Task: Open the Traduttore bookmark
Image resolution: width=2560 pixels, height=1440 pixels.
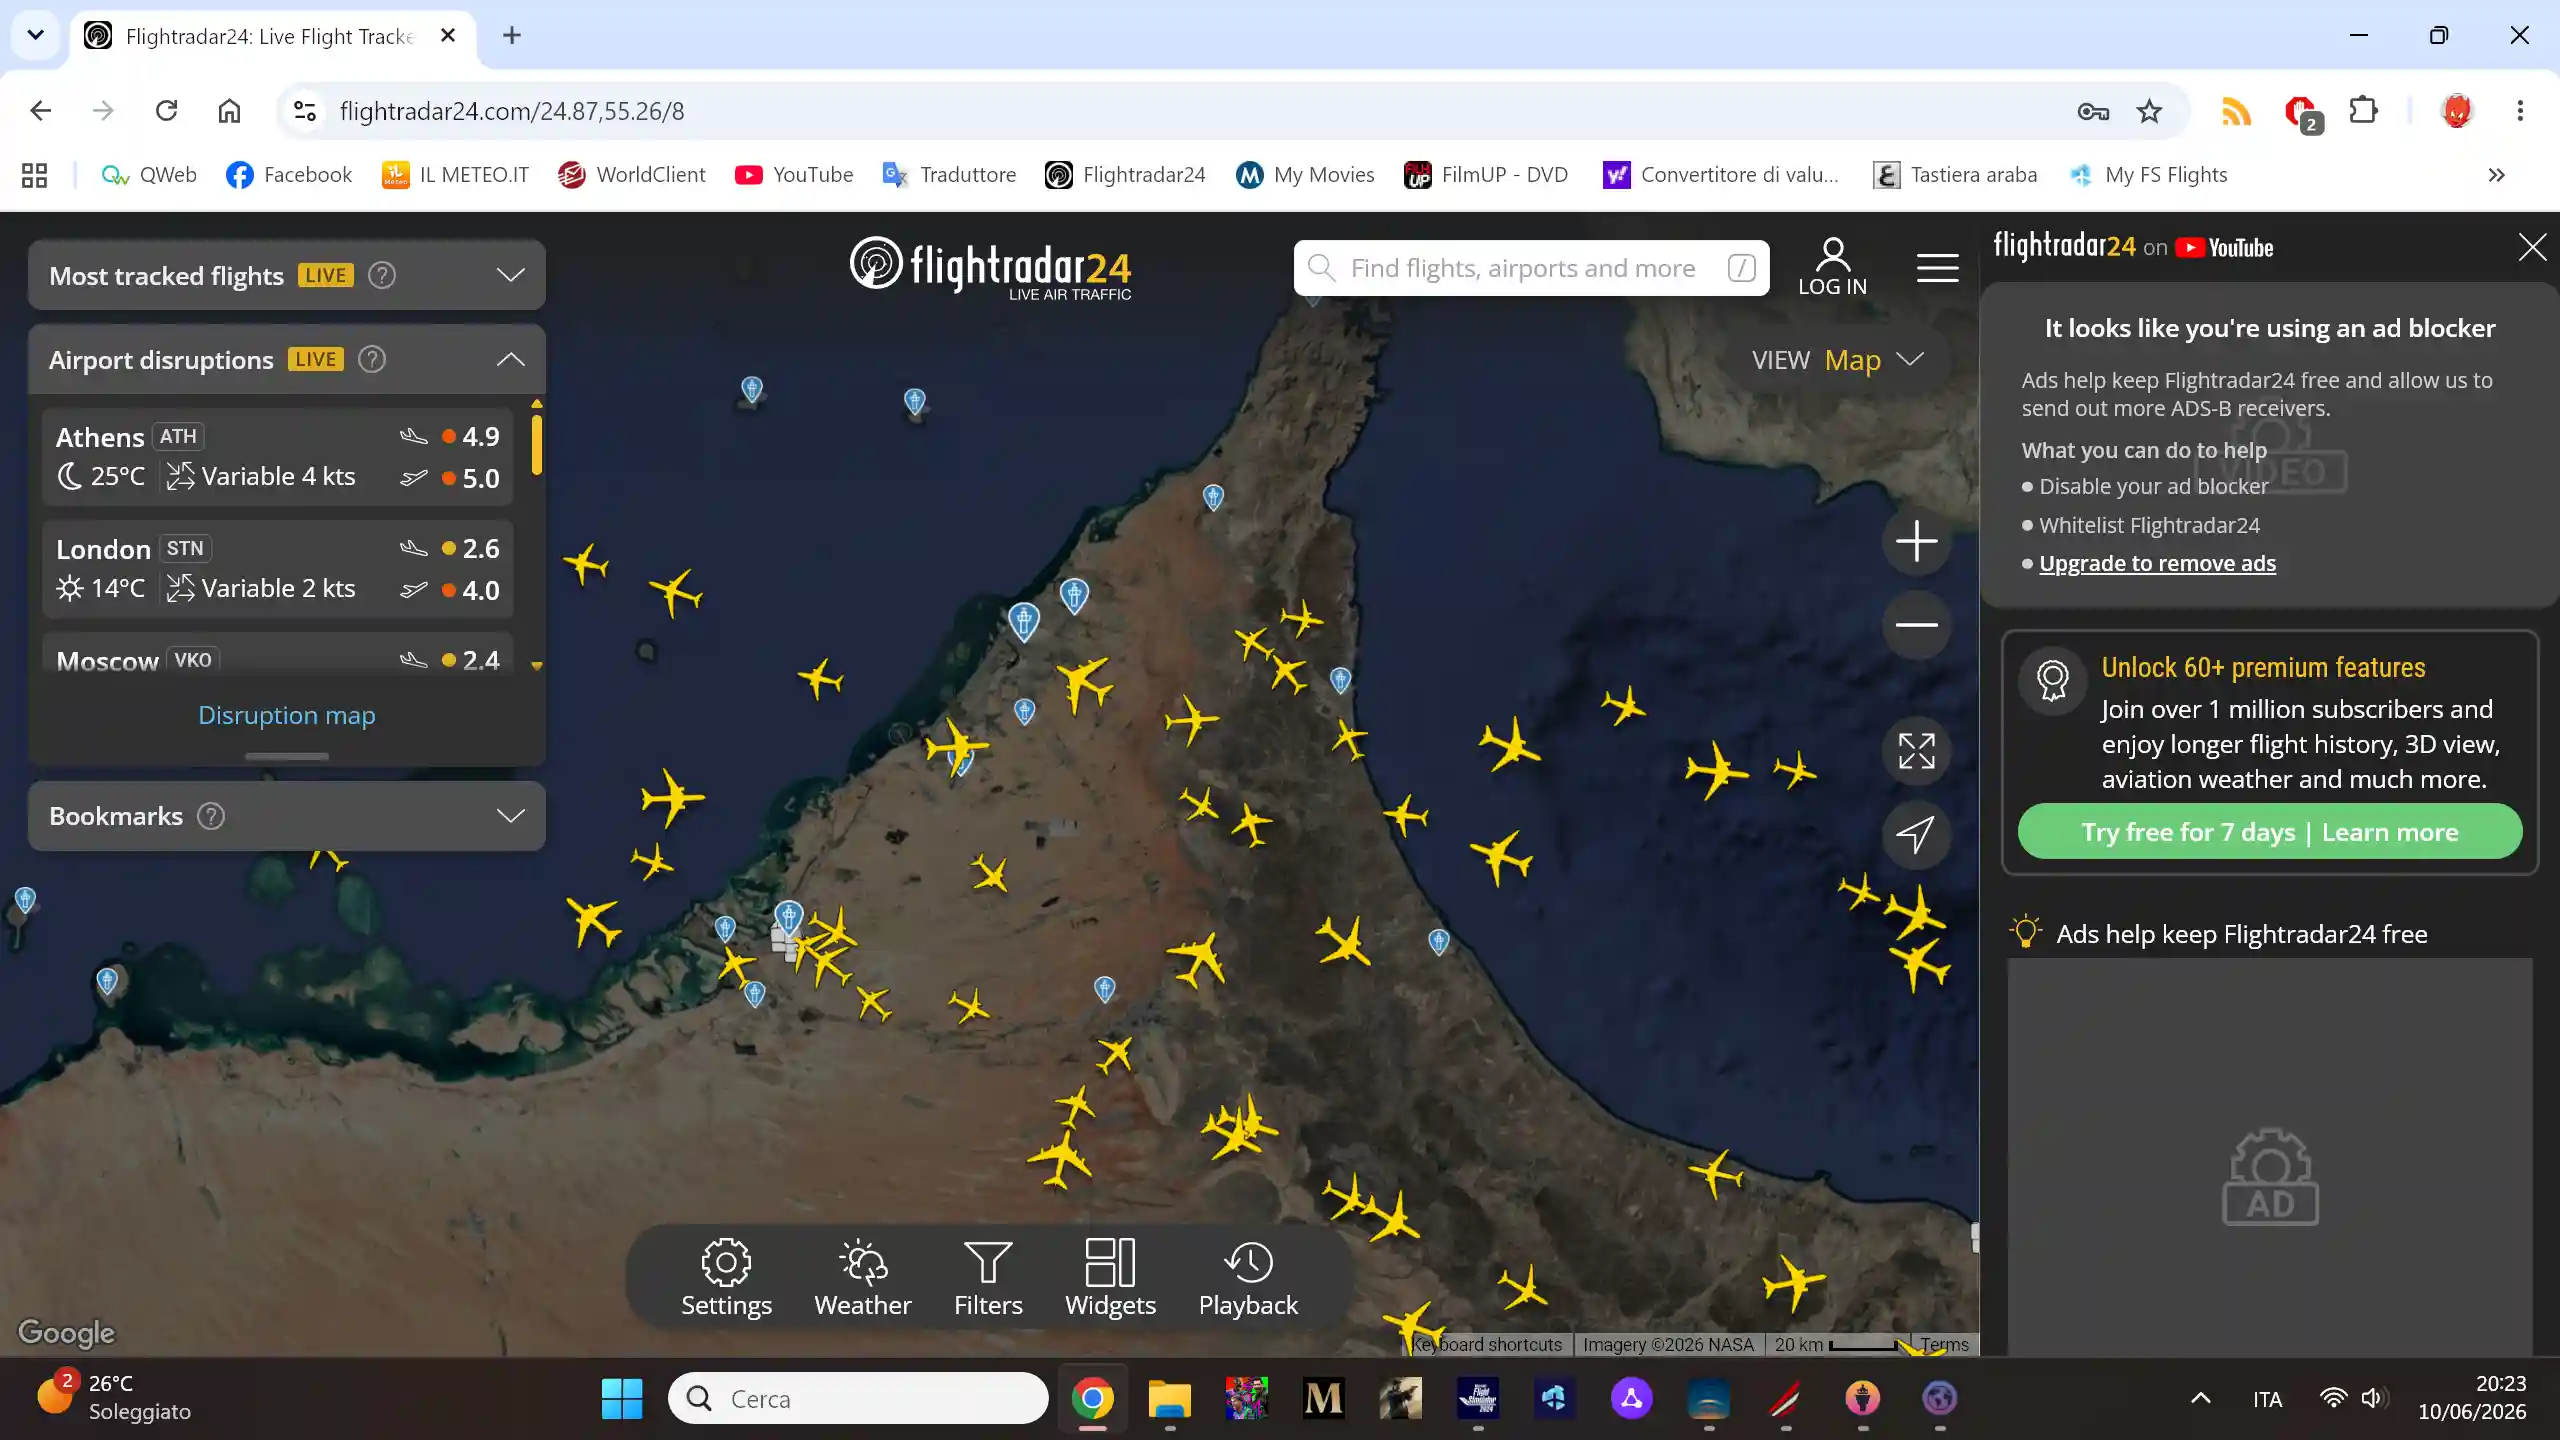Action: [949, 175]
